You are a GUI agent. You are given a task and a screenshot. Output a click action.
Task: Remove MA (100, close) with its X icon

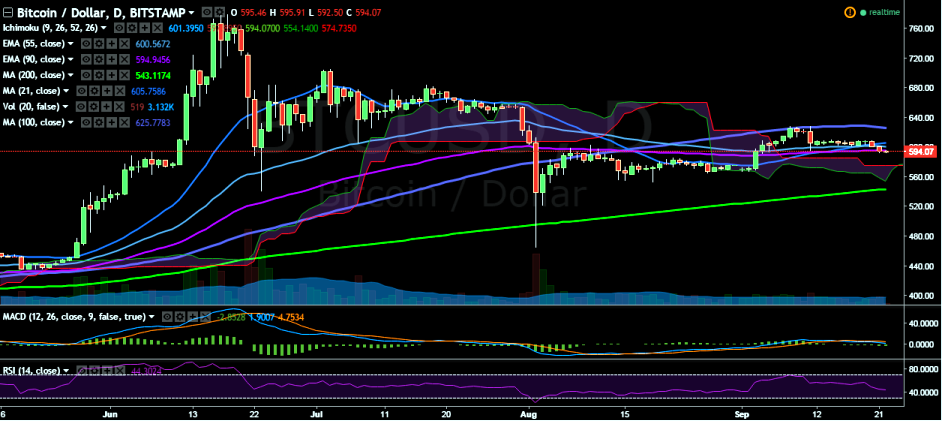coord(124,123)
